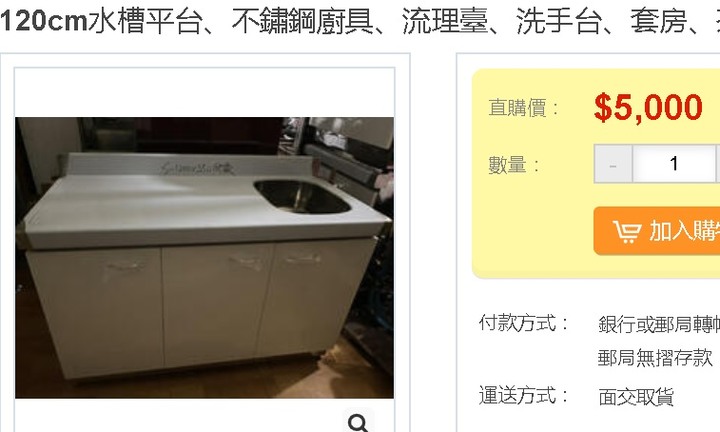Click the quantity field showing 1
720x432 pixels.
click(x=674, y=164)
